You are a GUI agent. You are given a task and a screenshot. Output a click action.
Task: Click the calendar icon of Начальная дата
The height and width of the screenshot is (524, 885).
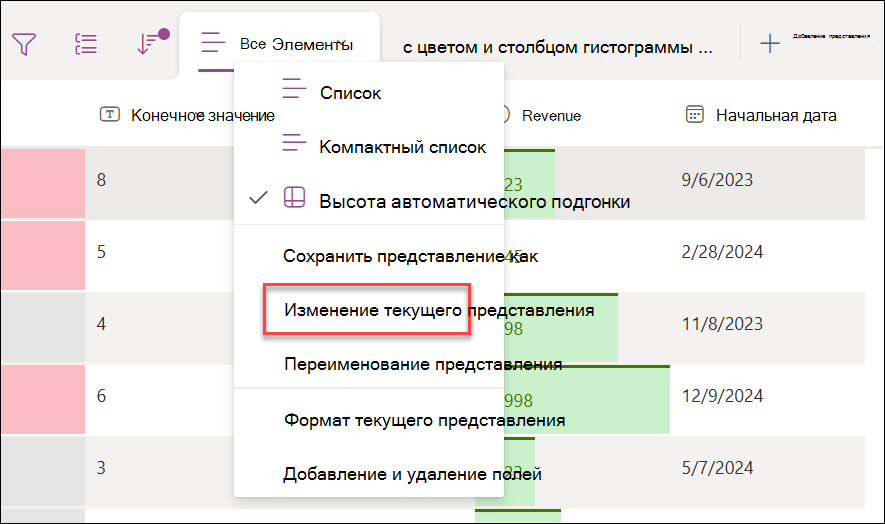pos(694,114)
